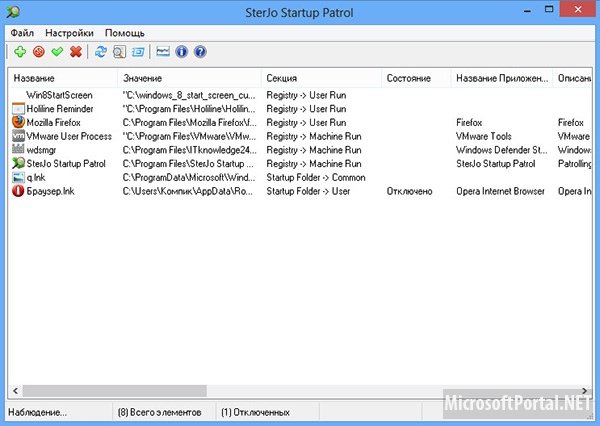Click the Отключено status cell
The image size is (600, 426).
click(x=409, y=191)
